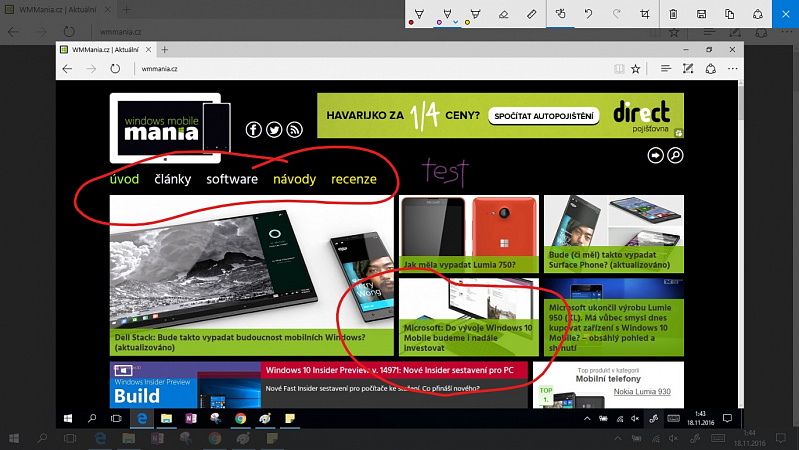Redo the ink stroke
Screen dimensions: 799x450
617,14
